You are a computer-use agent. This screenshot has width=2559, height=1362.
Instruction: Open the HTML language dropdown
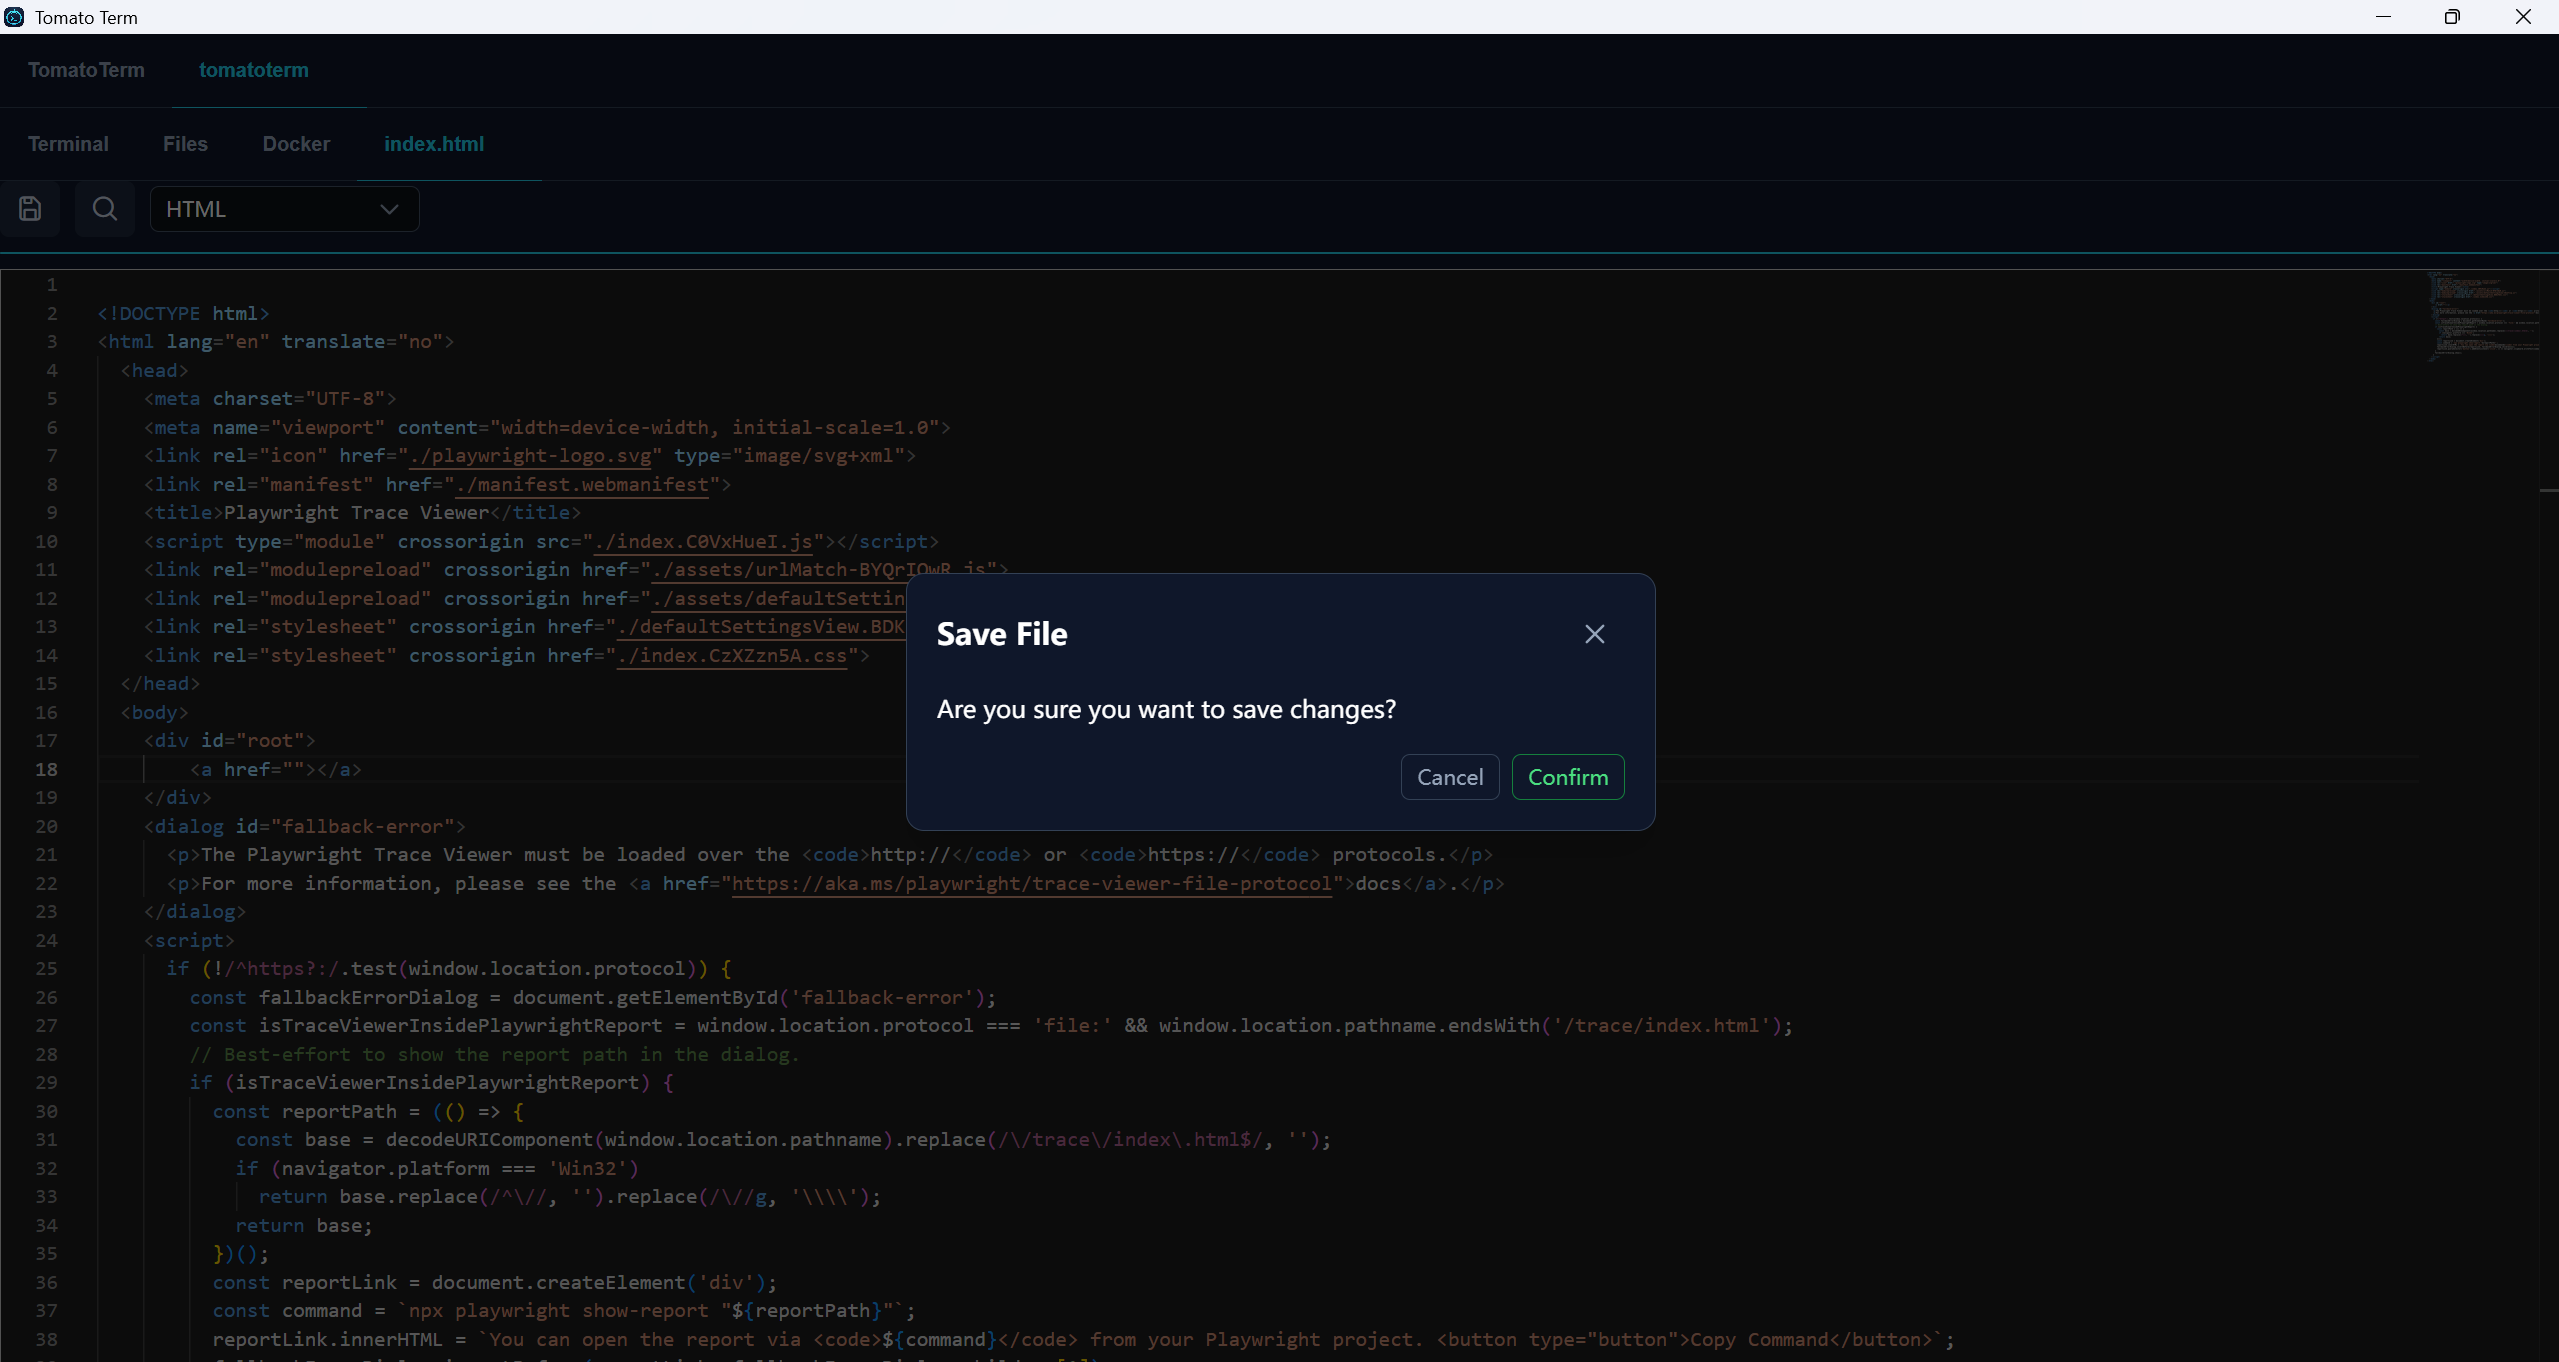click(x=284, y=209)
